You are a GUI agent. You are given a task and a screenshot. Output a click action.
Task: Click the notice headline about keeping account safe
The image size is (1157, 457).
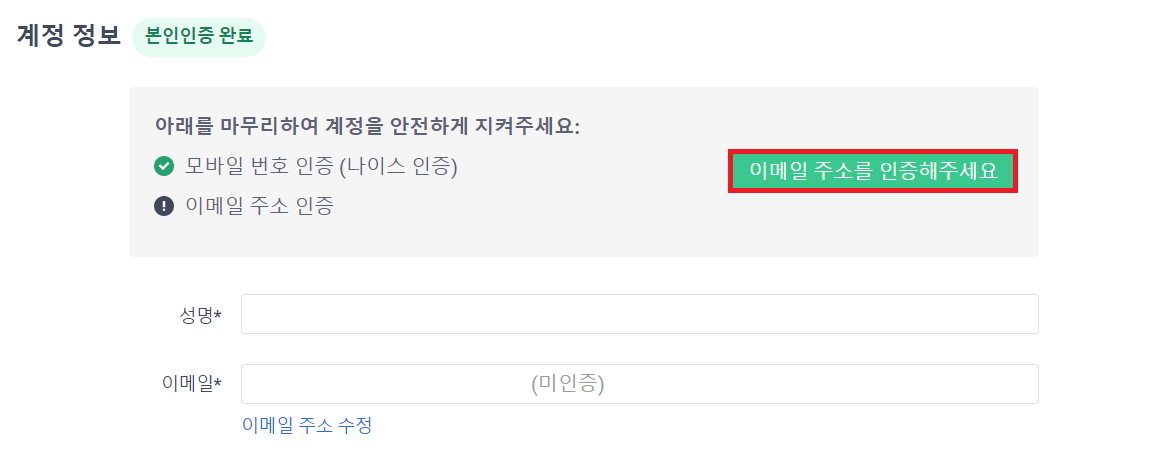[x=367, y=126]
